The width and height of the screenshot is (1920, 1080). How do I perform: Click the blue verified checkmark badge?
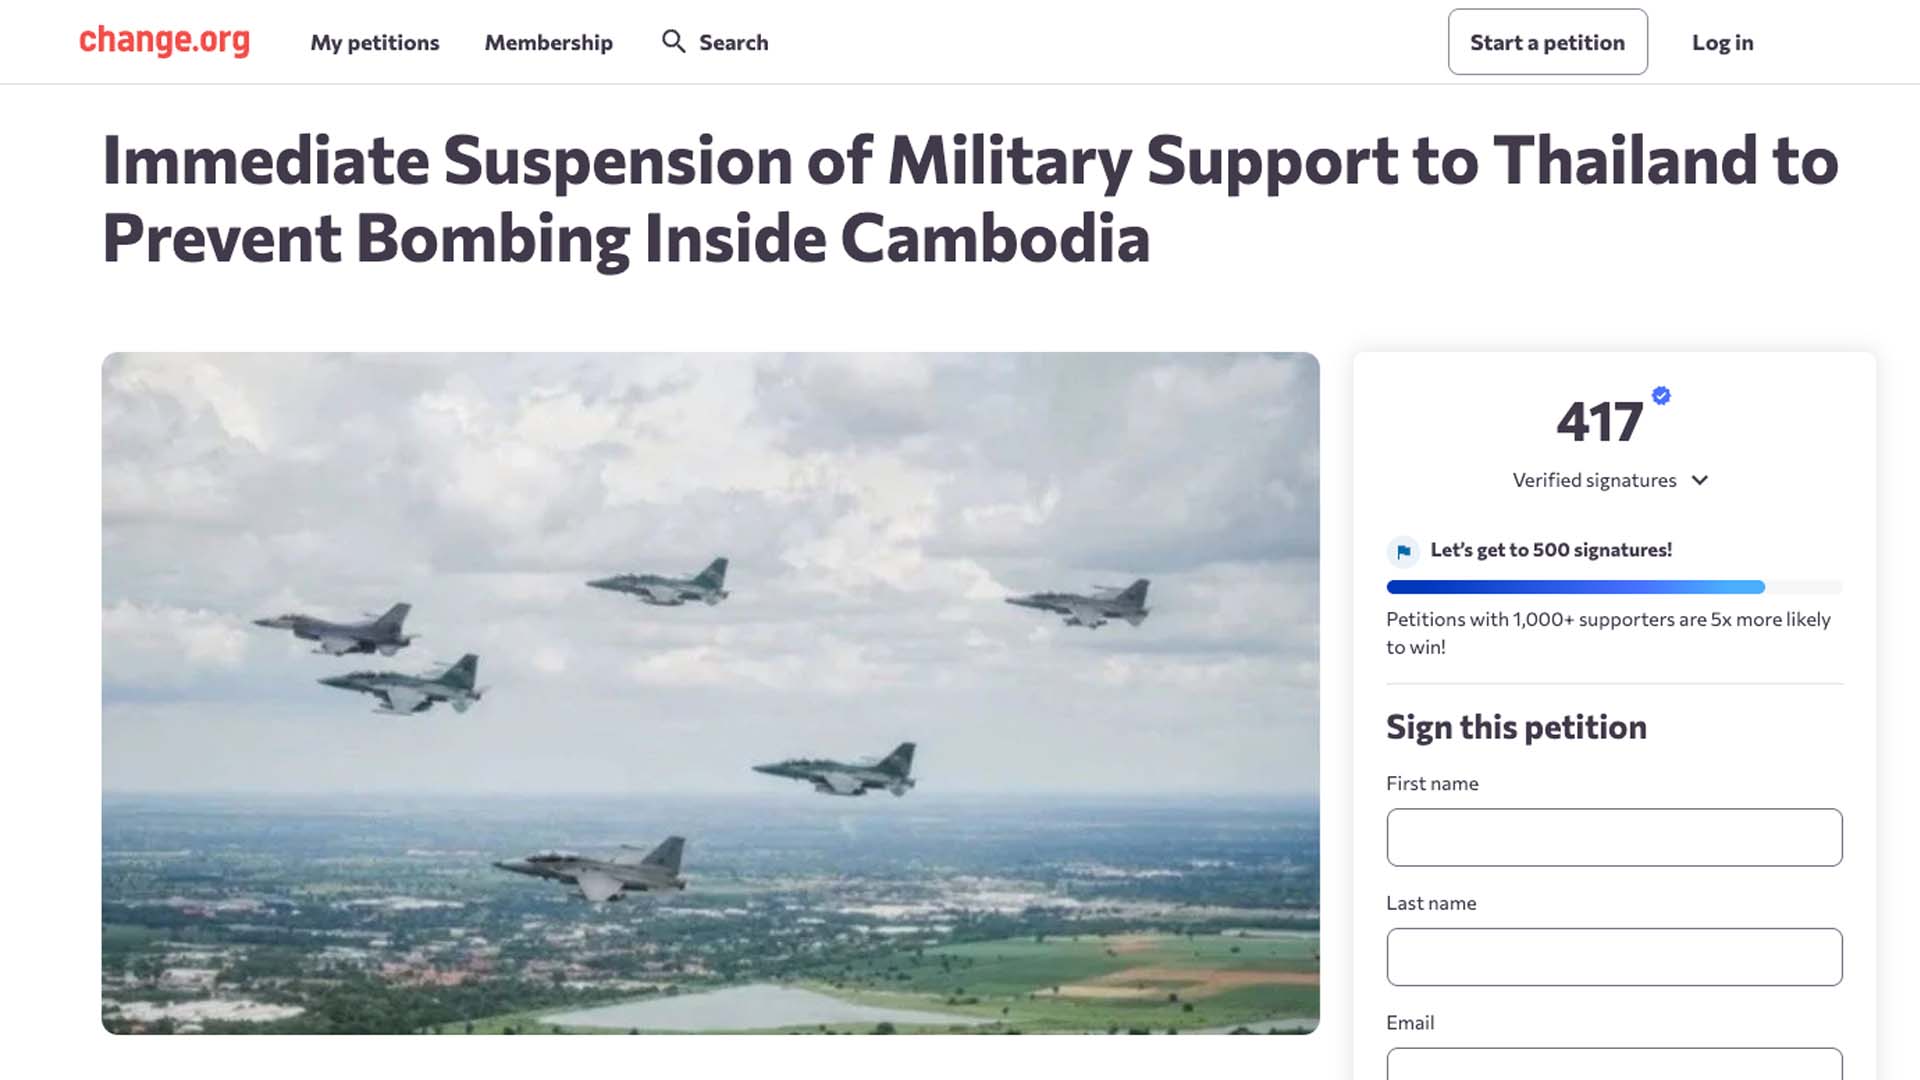tap(1661, 396)
